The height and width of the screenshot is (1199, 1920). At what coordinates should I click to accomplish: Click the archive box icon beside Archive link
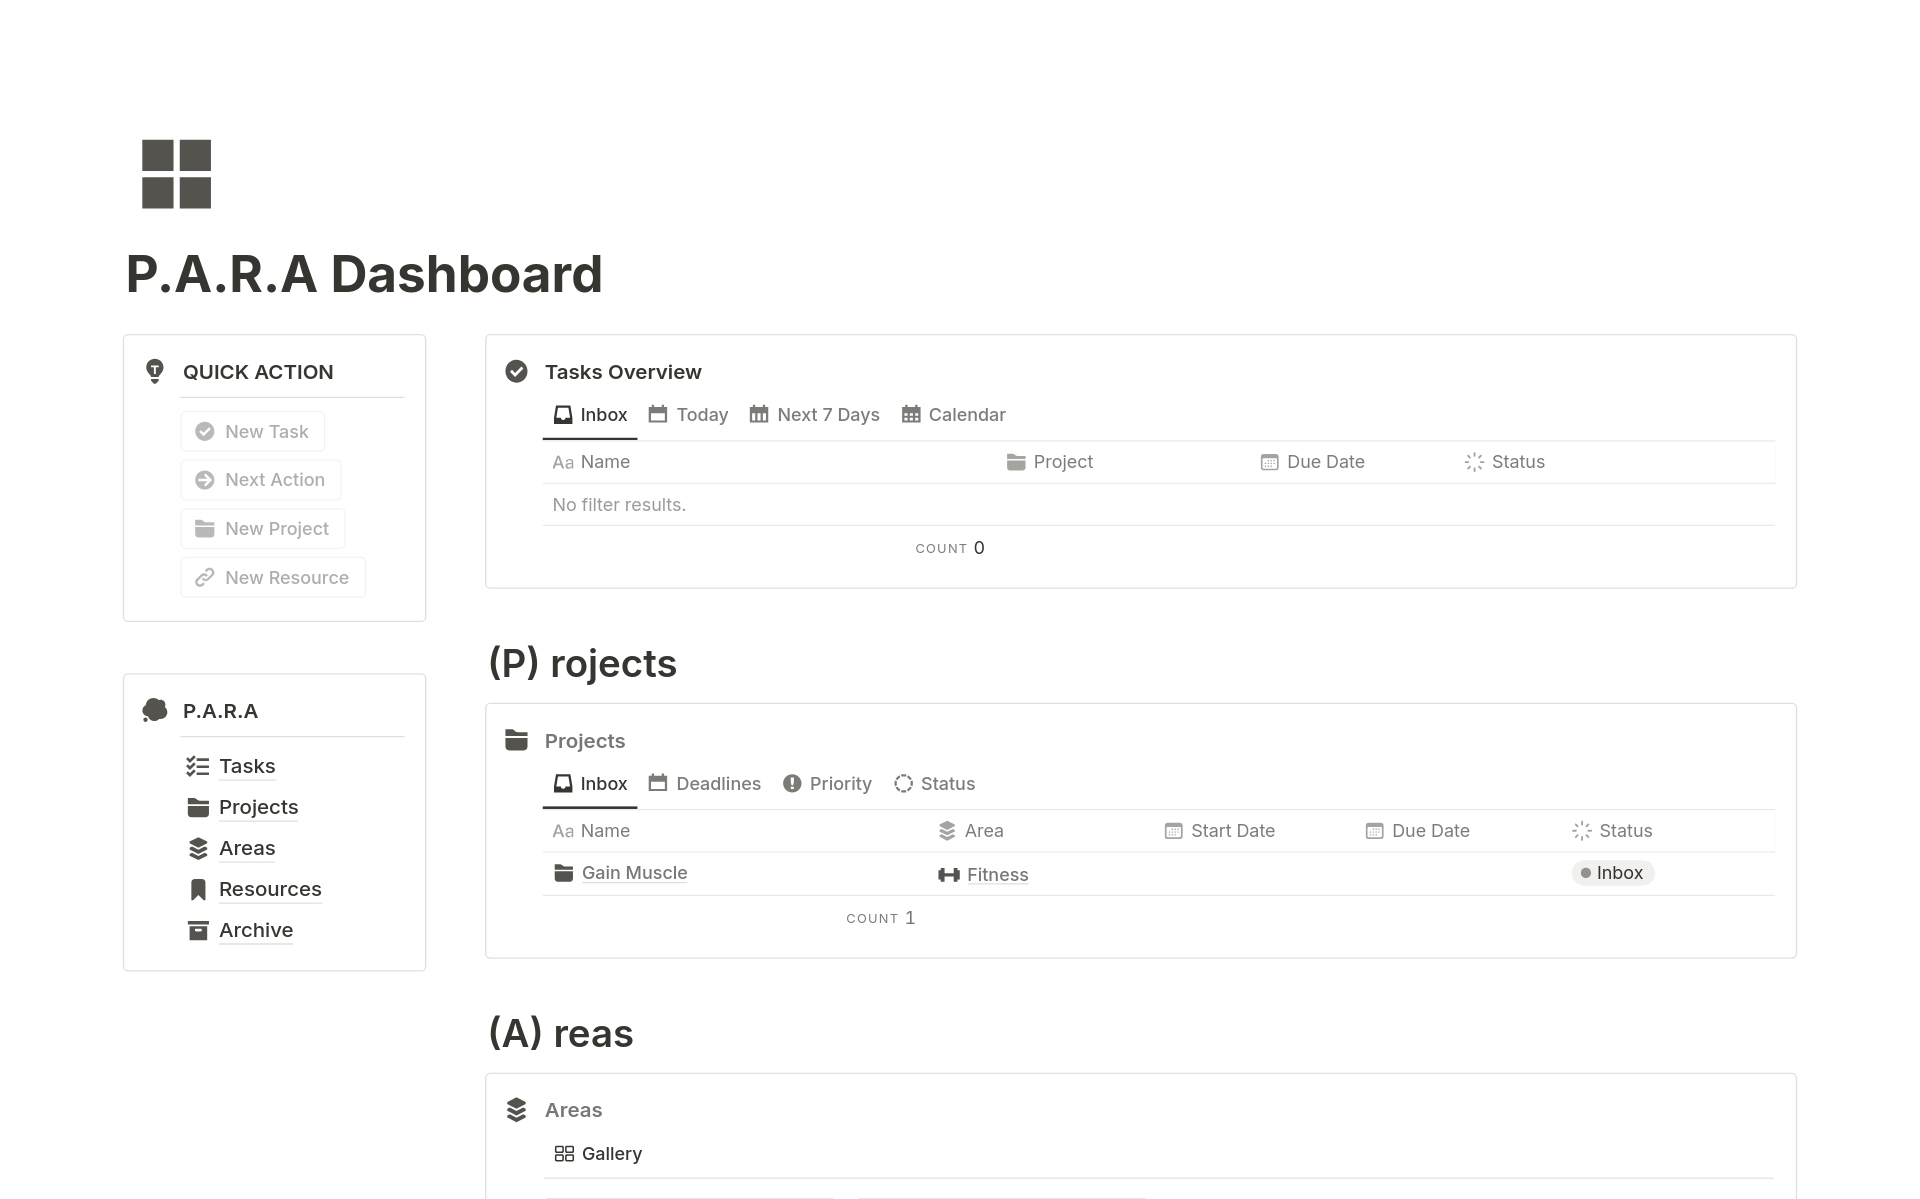click(x=197, y=930)
